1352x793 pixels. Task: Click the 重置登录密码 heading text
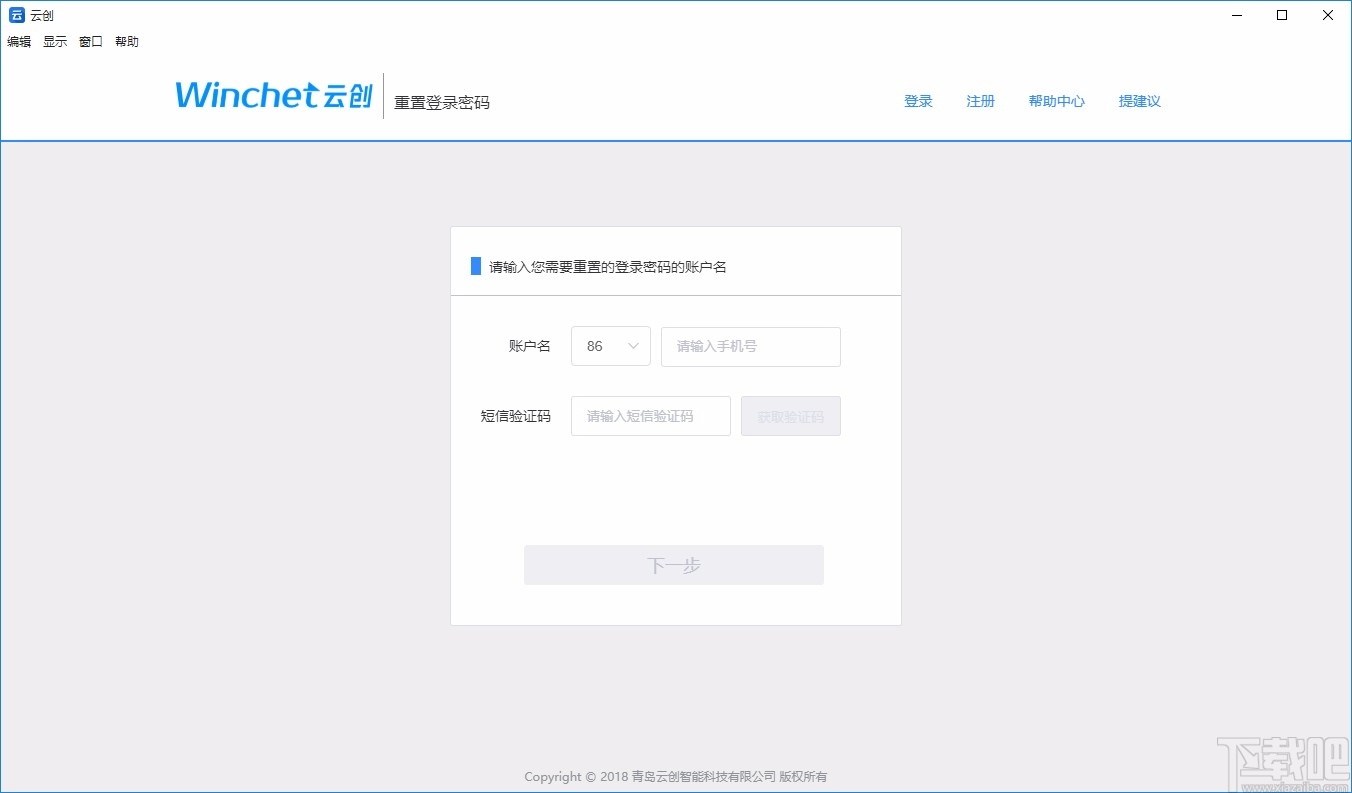click(442, 102)
